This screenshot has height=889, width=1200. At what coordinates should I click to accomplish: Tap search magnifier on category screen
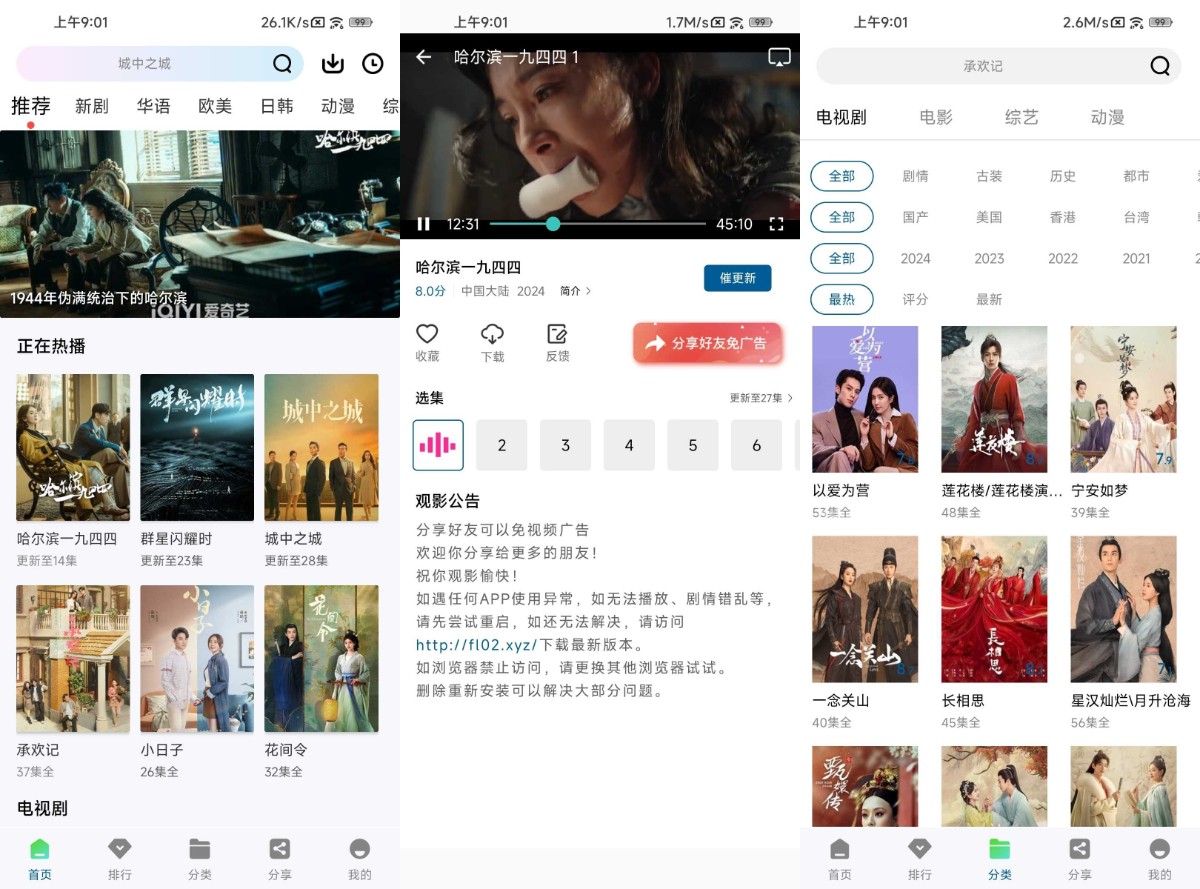pyautogui.click(x=1160, y=66)
